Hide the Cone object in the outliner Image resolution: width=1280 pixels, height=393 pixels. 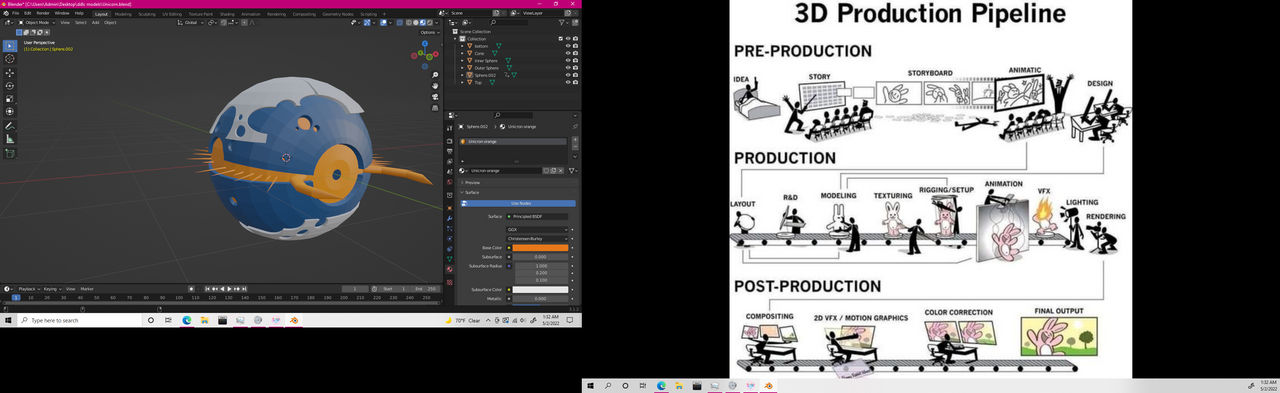569,53
